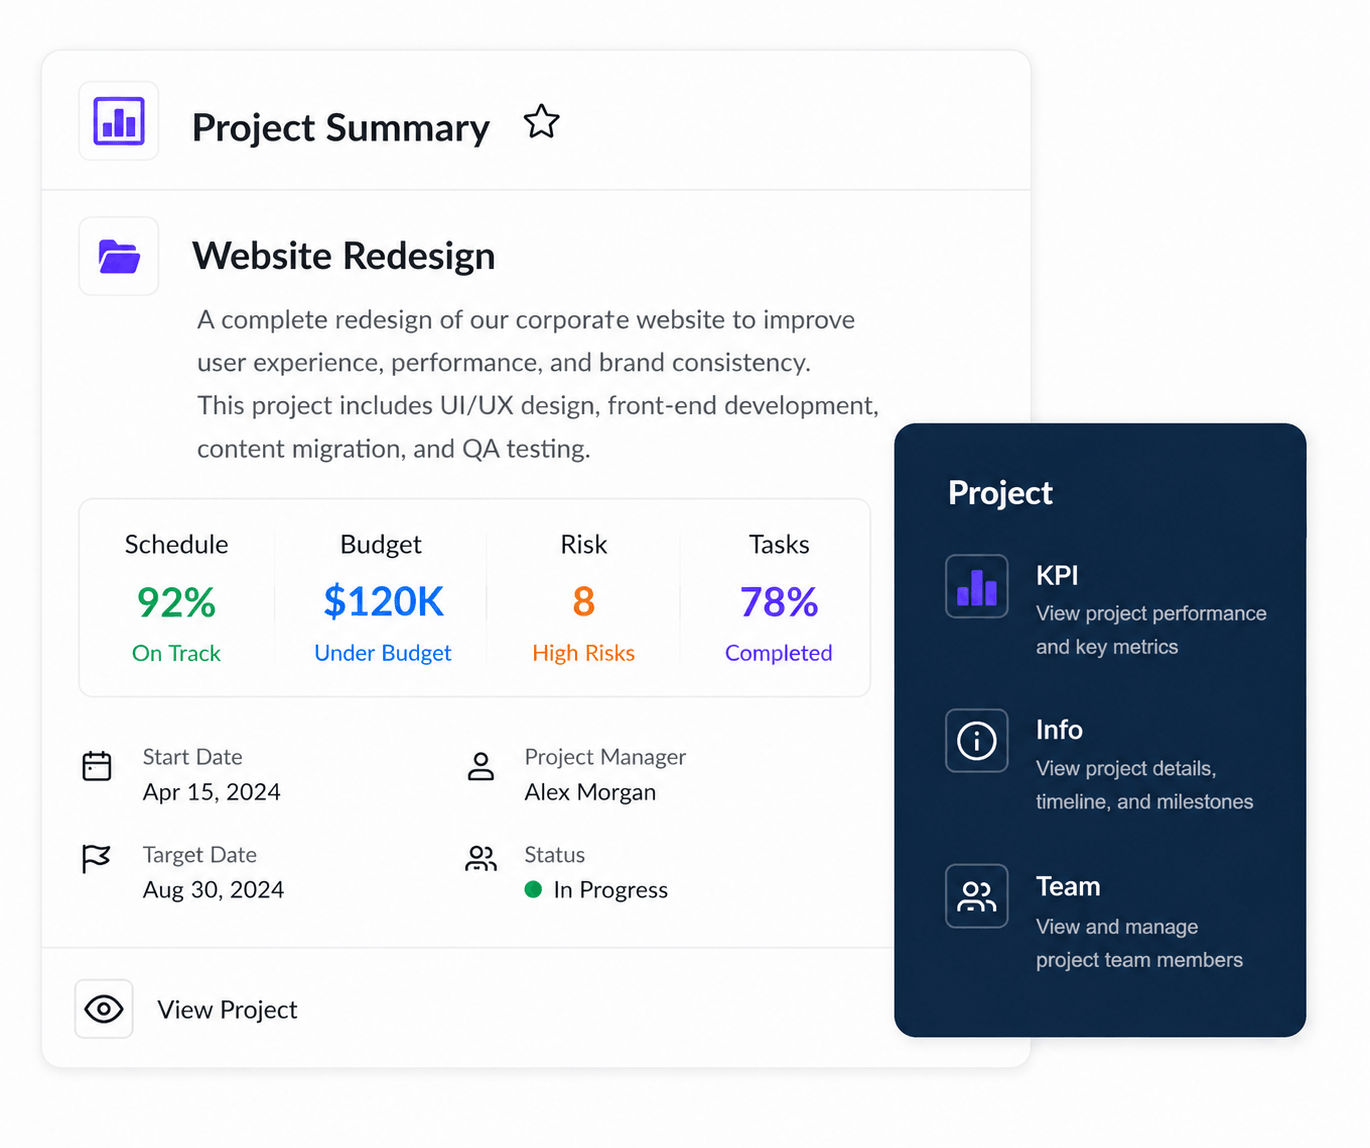1370x1148 pixels.
Task: Click the Apr 15, 2024 start date
Action: [x=212, y=792]
